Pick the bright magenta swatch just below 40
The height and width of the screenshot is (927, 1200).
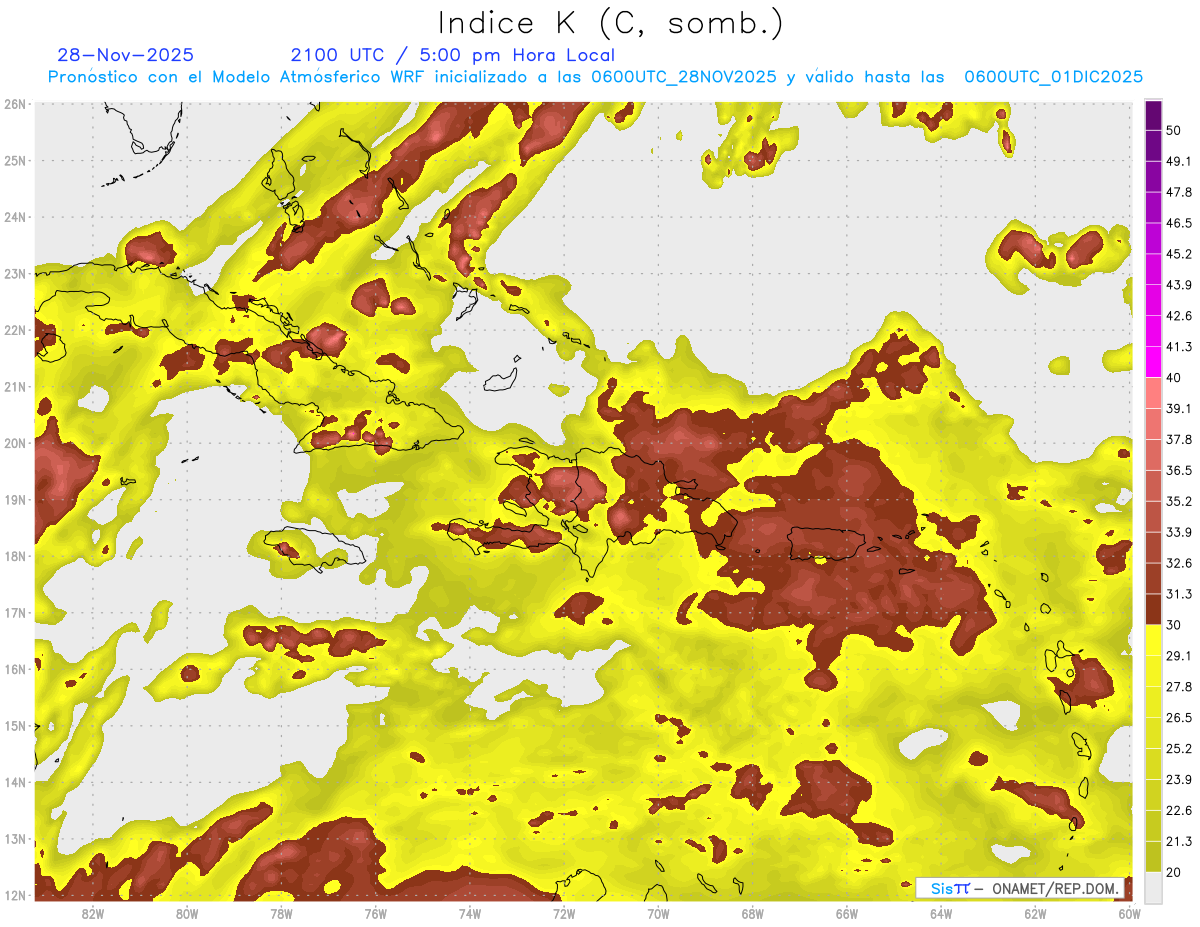(1153, 362)
